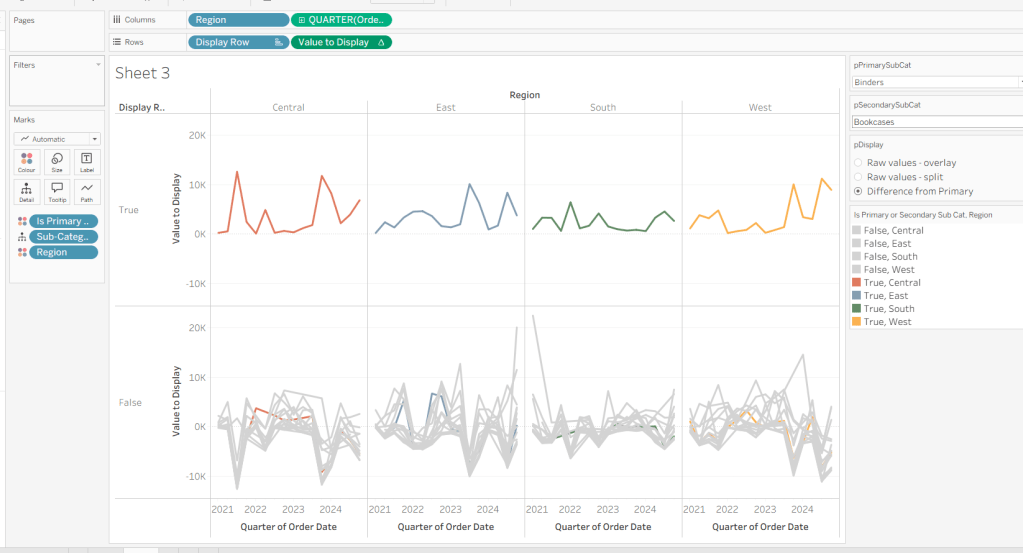This screenshot has width=1023, height=553.
Task: Select Raw values - overlay option
Action: point(858,163)
